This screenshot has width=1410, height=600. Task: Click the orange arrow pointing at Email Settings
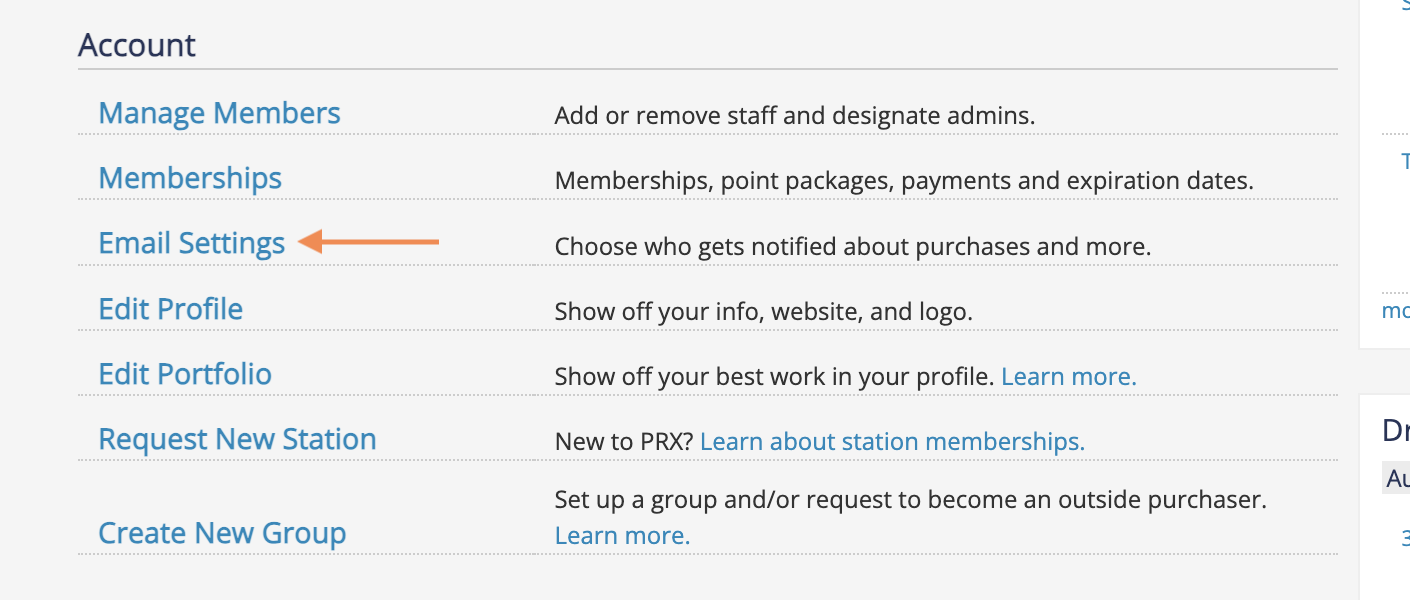(x=370, y=242)
